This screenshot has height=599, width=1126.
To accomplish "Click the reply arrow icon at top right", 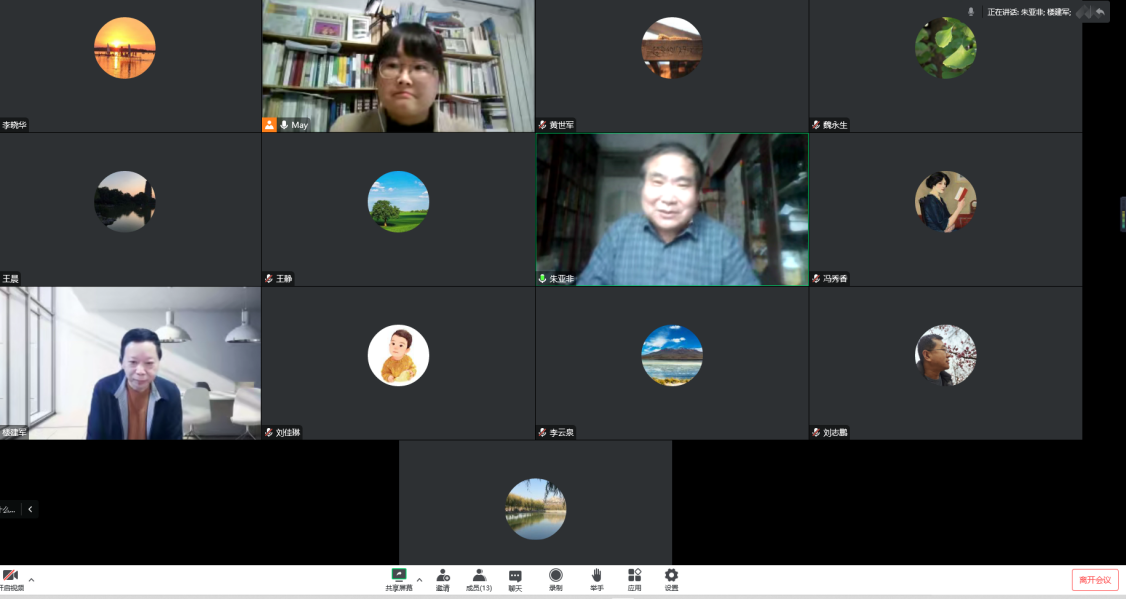I will [1100, 12].
